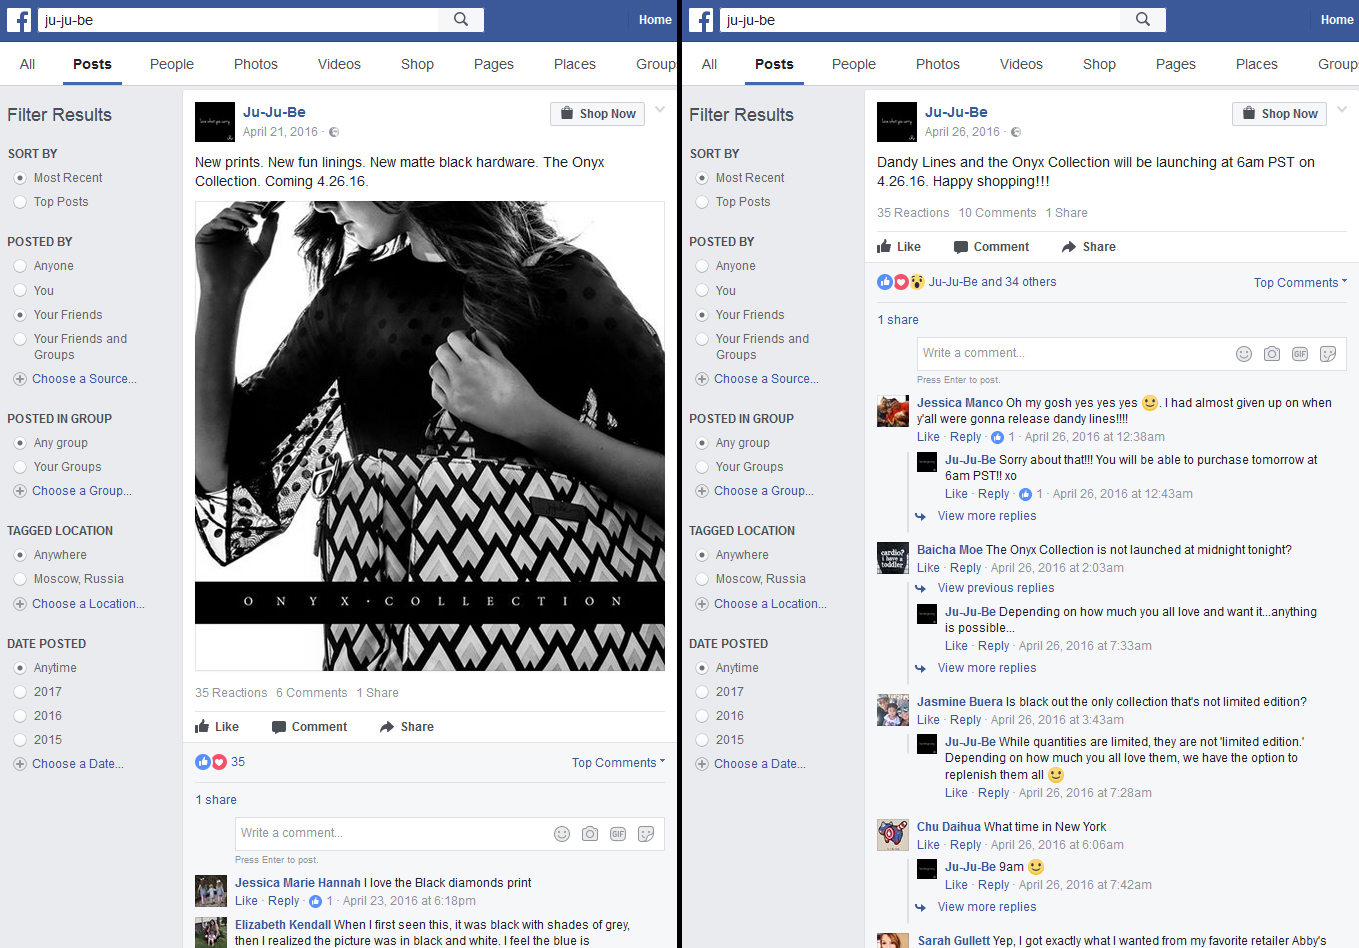Viewport: 1359px width, 948px height.
Task: Click reaction icons beside 'Ju-Ju-Be and 34 others'
Action: point(901,282)
